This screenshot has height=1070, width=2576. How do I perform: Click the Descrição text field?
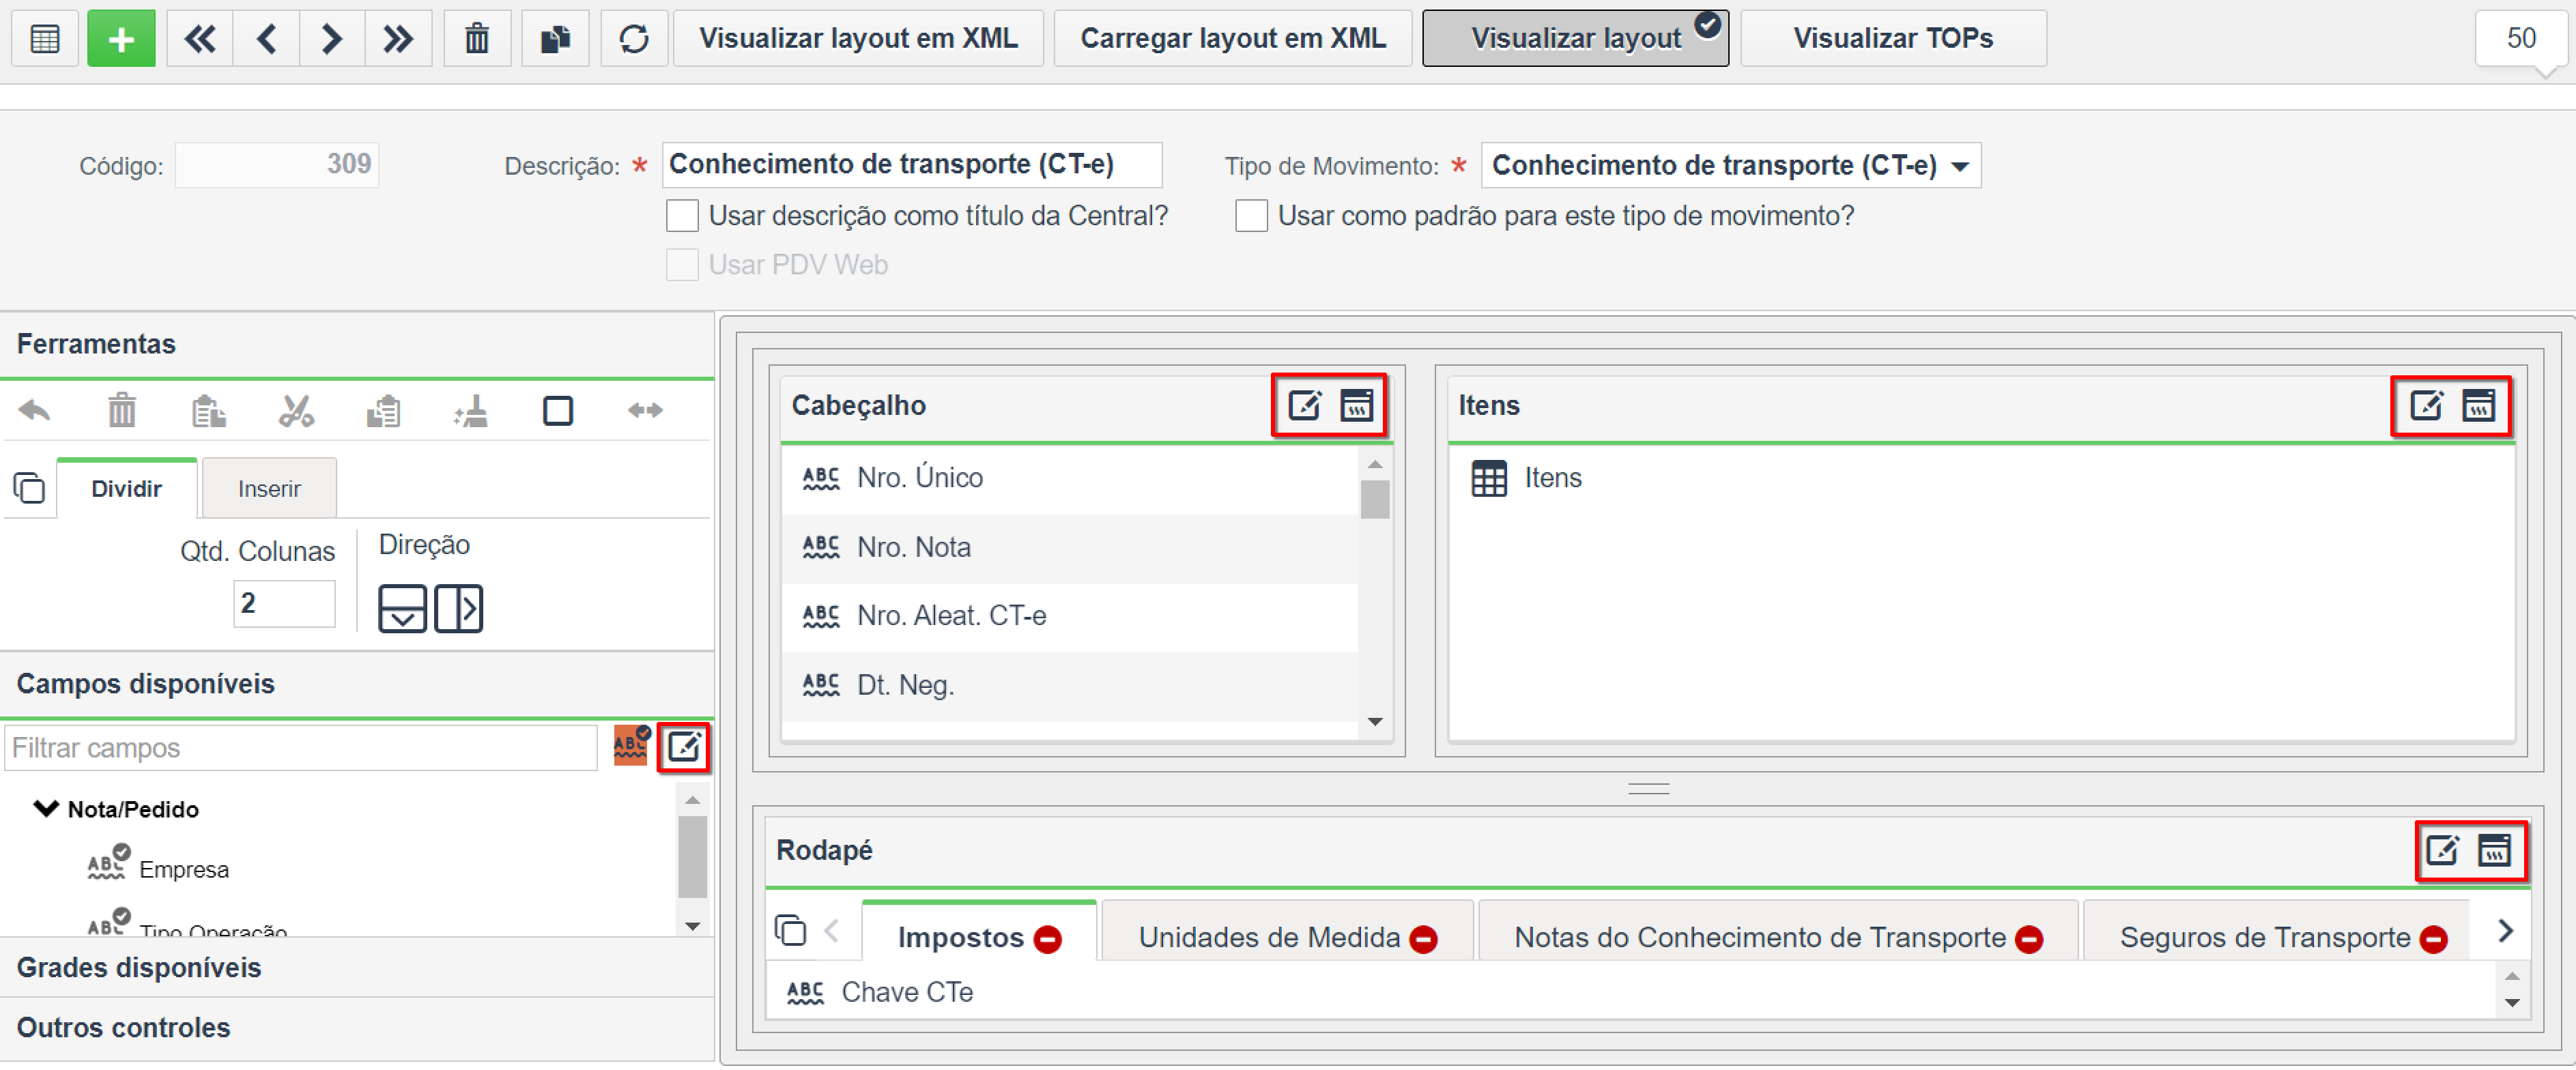(x=911, y=165)
